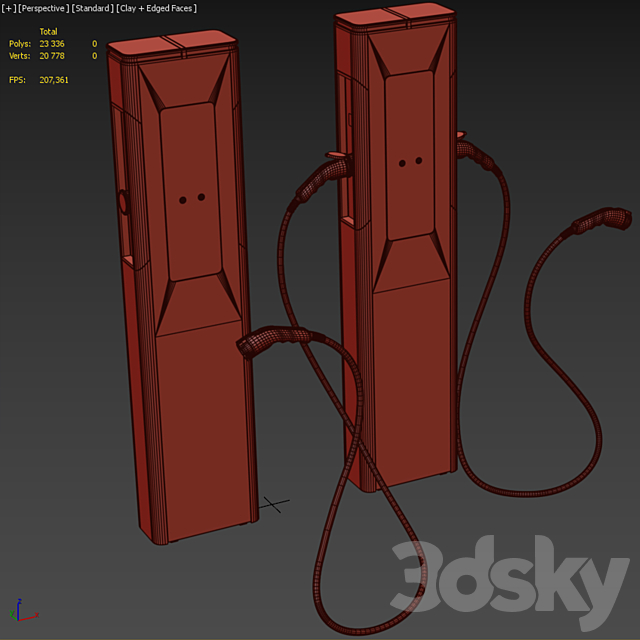This screenshot has height=640, width=640.
Task: Click the Polys: statistics label
Action: (20, 44)
